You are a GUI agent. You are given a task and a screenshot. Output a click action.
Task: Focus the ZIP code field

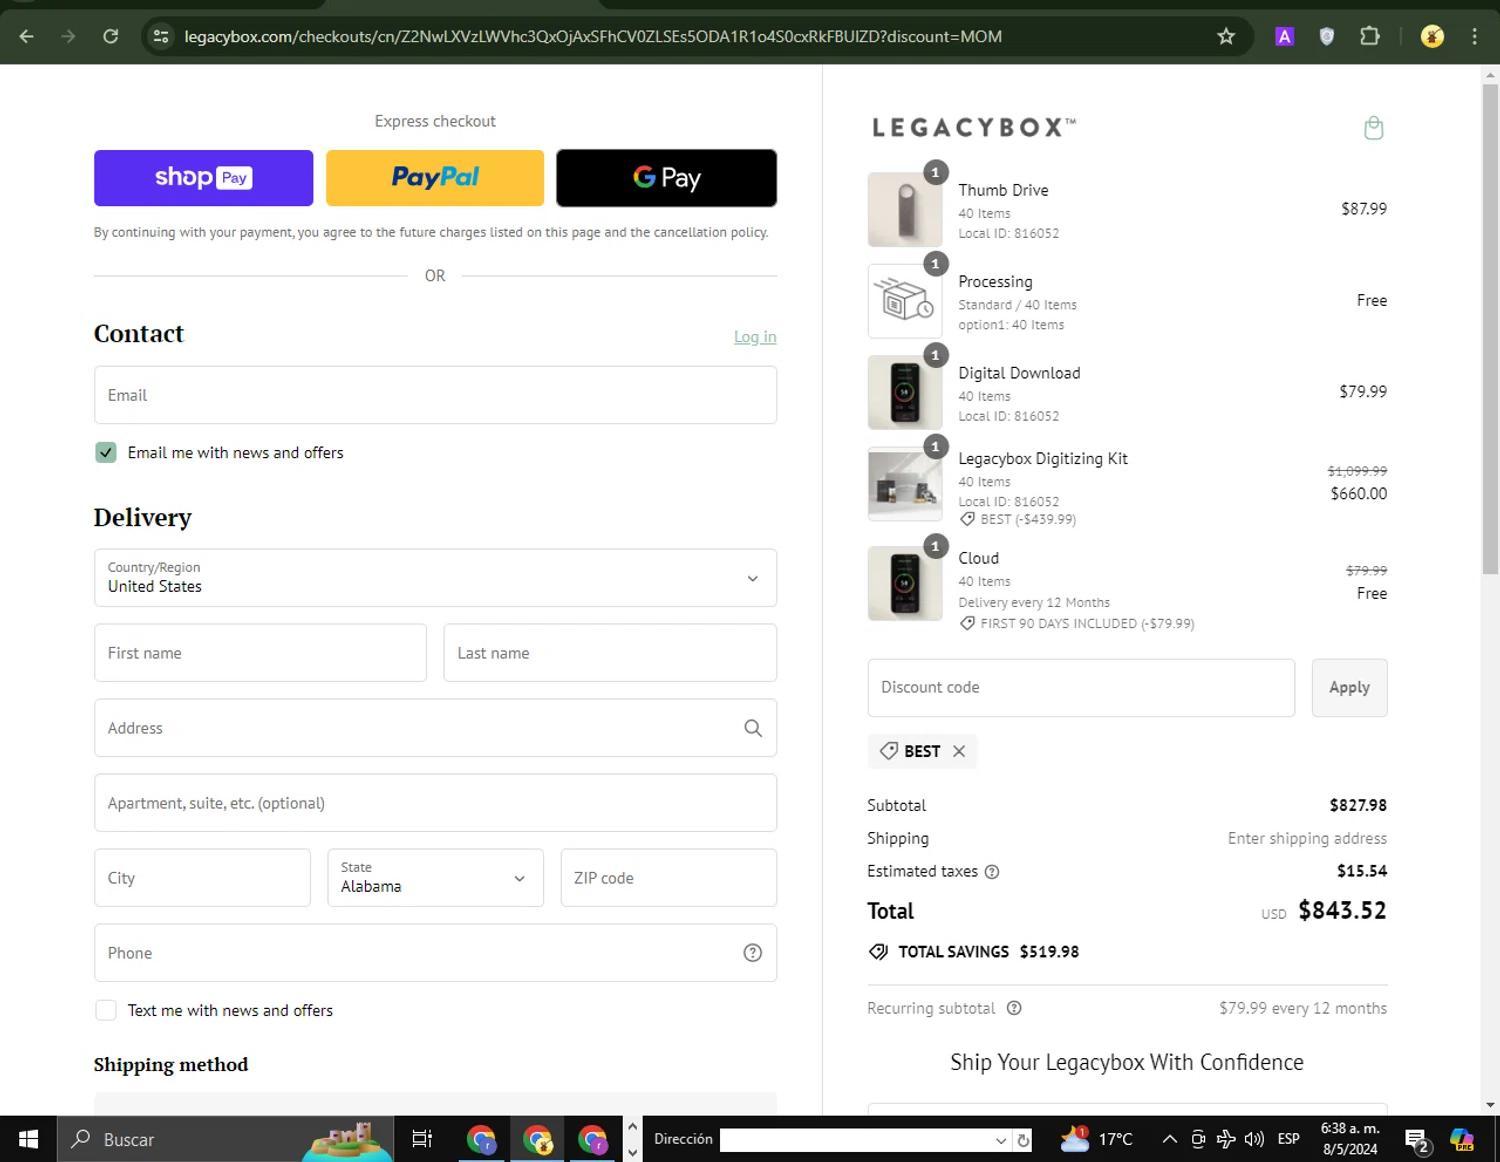pyautogui.click(x=668, y=878)
